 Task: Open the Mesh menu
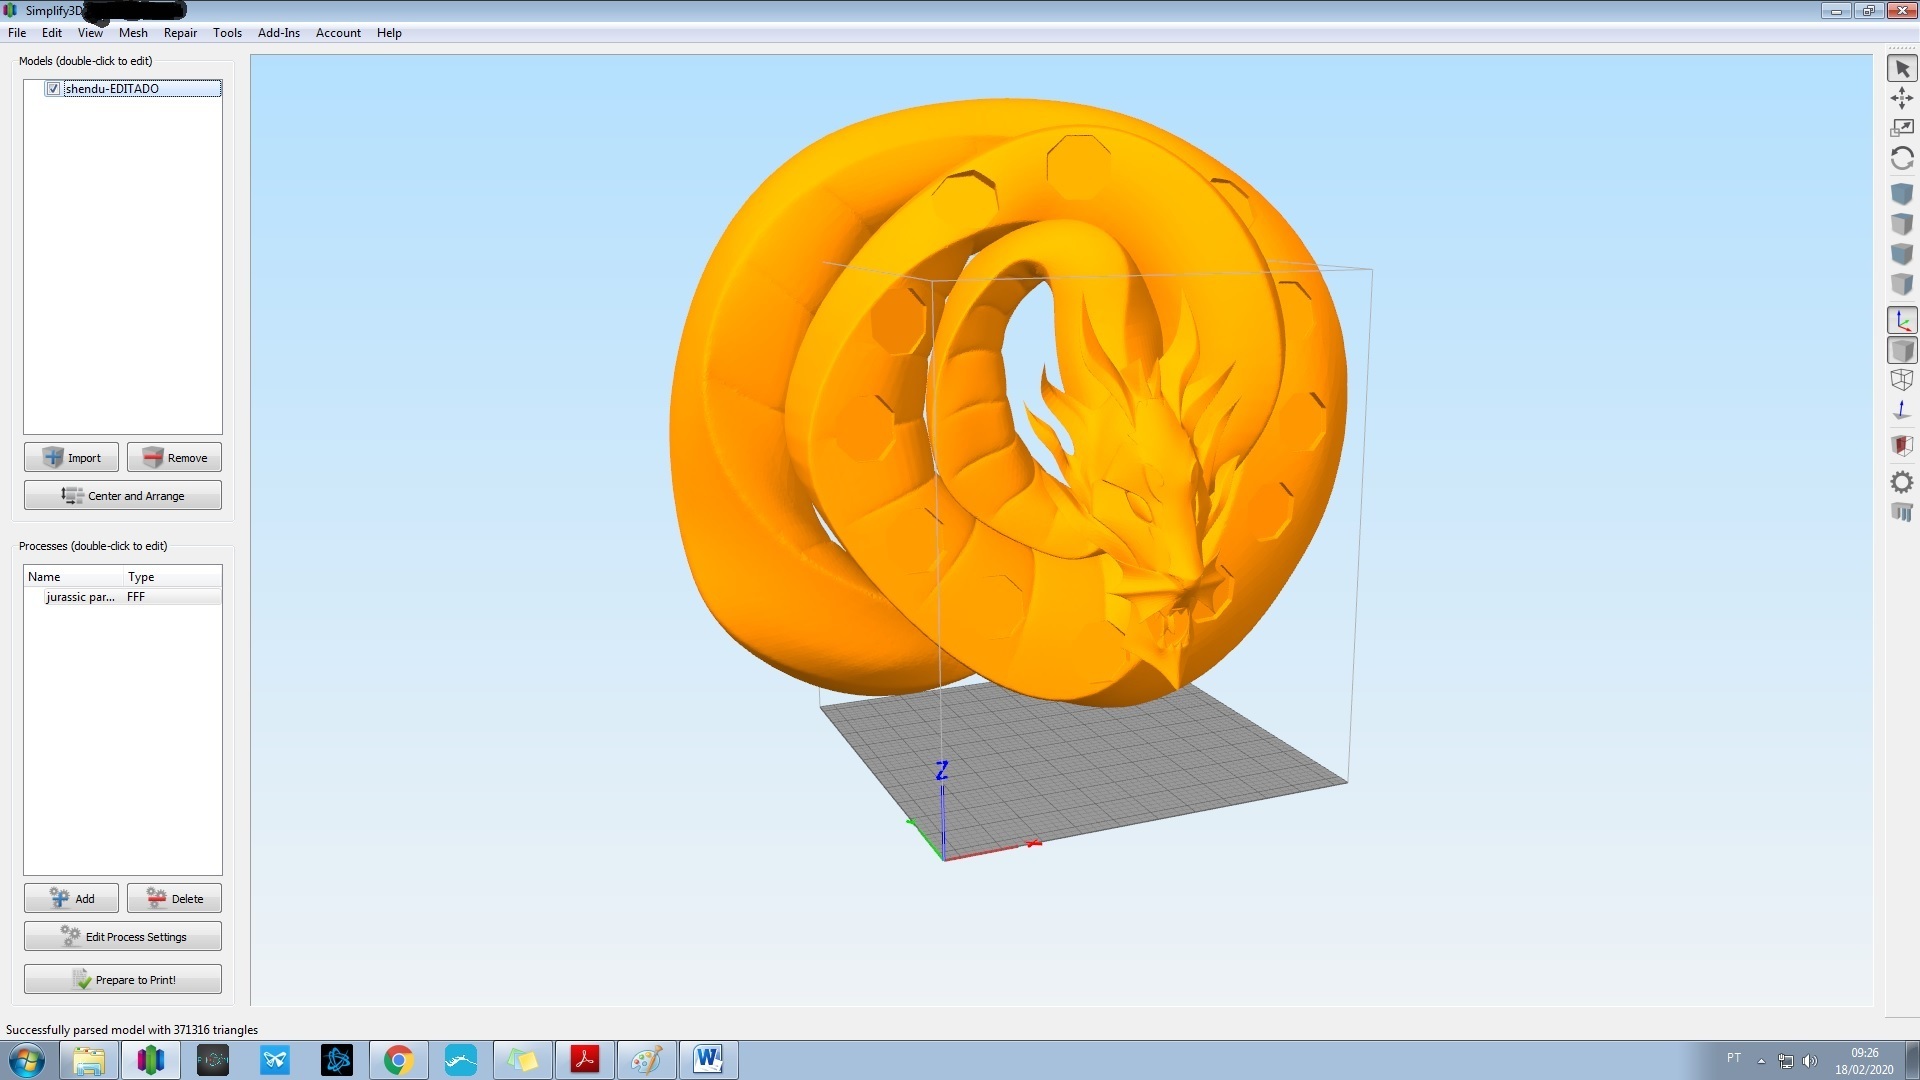pos(133,32)
